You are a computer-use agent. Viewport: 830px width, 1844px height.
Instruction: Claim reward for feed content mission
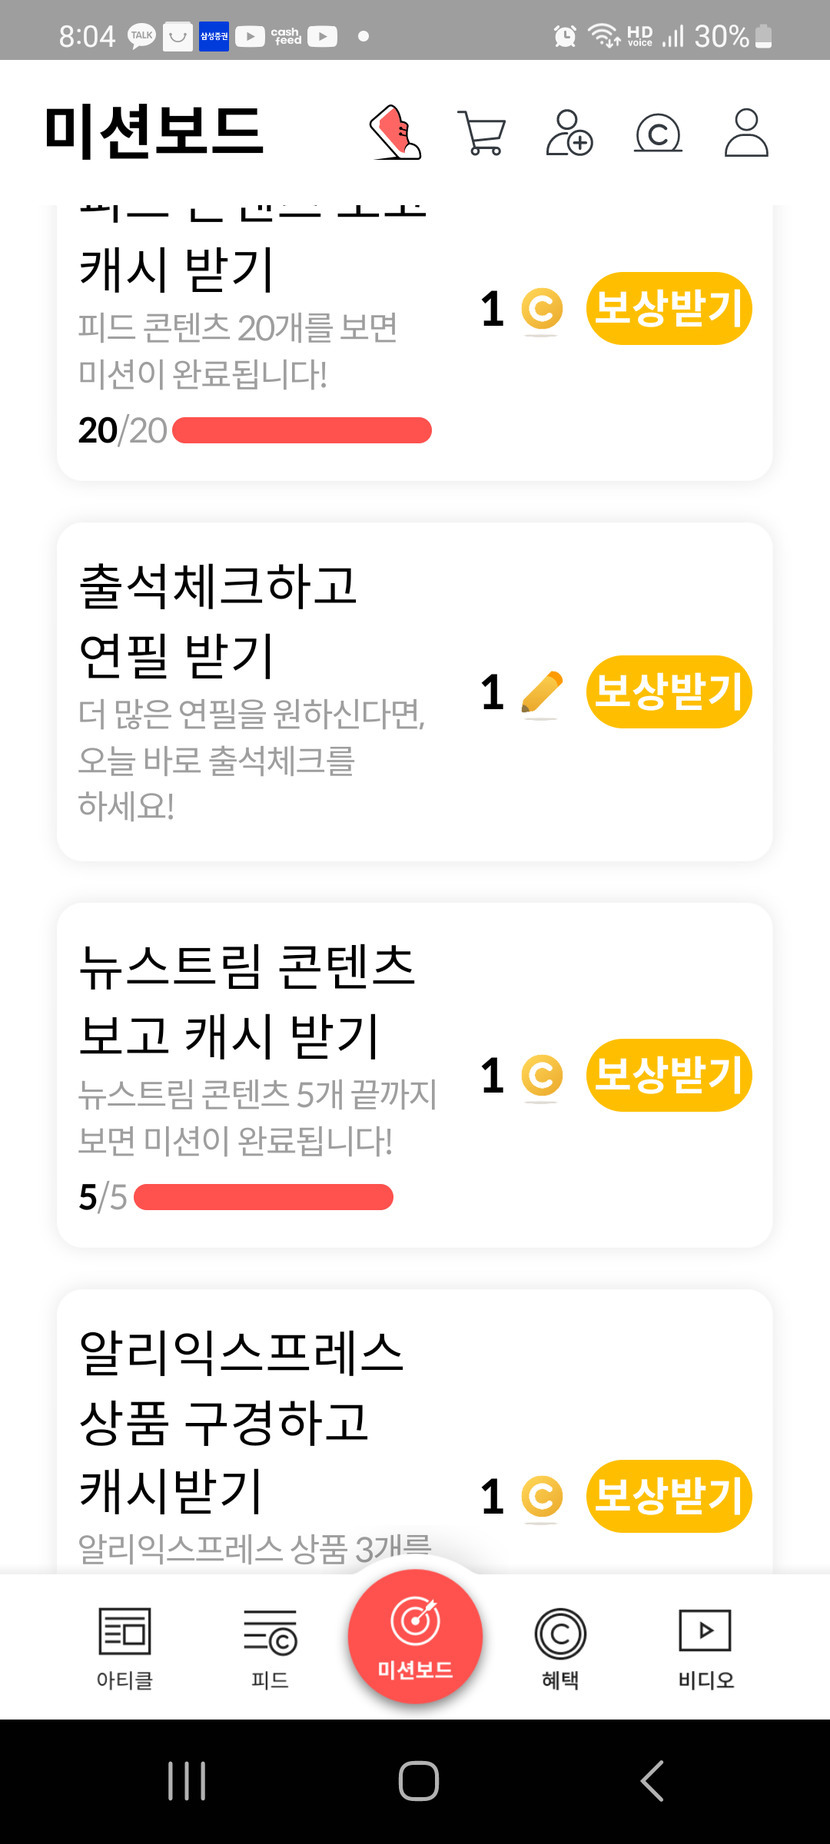click(668, 308)
